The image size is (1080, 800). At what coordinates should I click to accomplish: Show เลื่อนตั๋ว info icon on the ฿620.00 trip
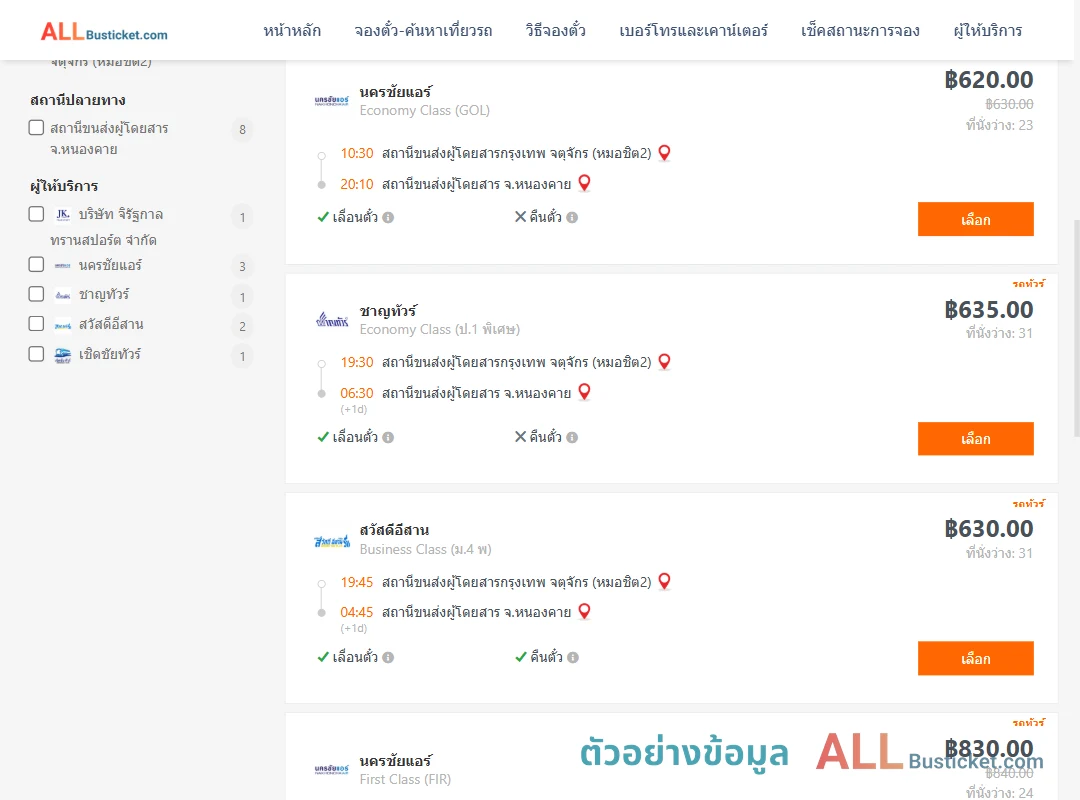point(388,218)
